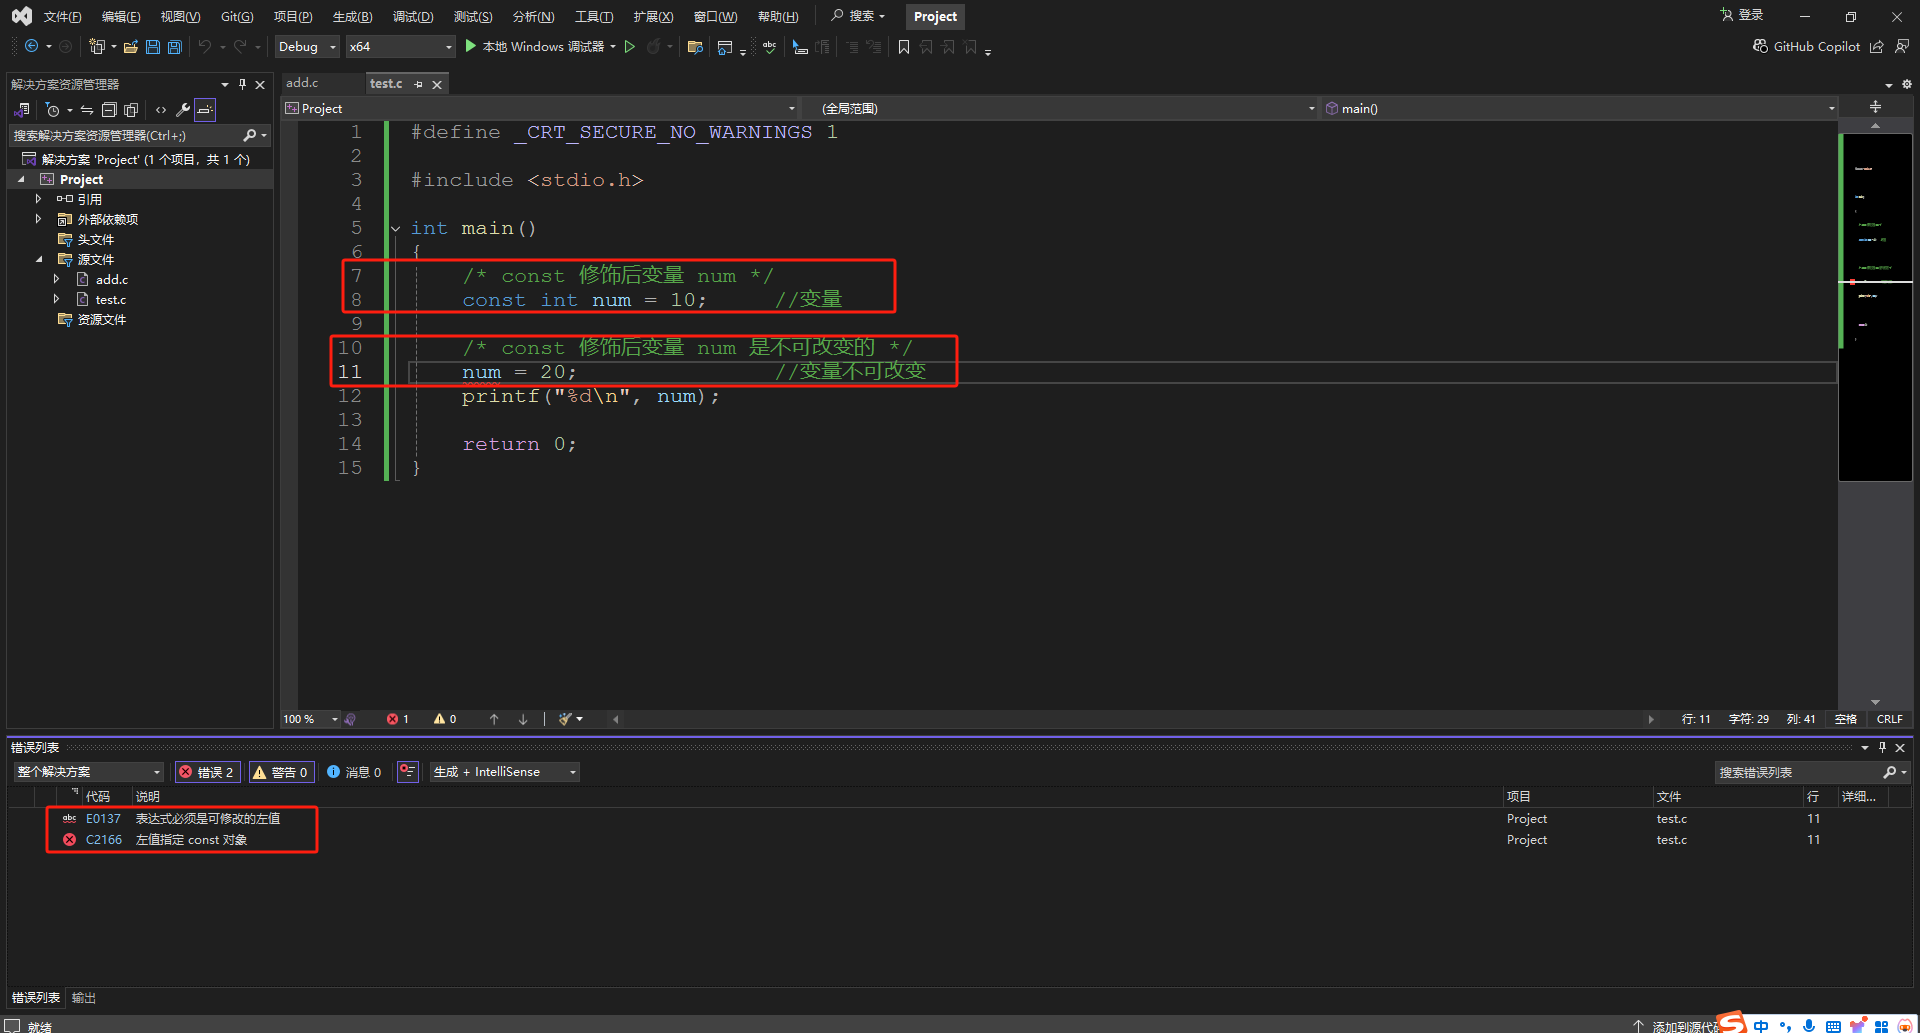The width and height of the screenshot is (1920, 1033).
Task: Open the 帮助(H) menu
Action: (778, 17)
